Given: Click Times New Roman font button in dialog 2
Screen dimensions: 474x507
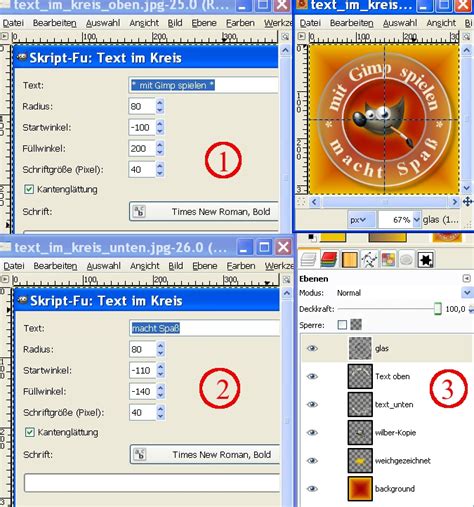Looking at the screenshot, I should tap(204, 454).
